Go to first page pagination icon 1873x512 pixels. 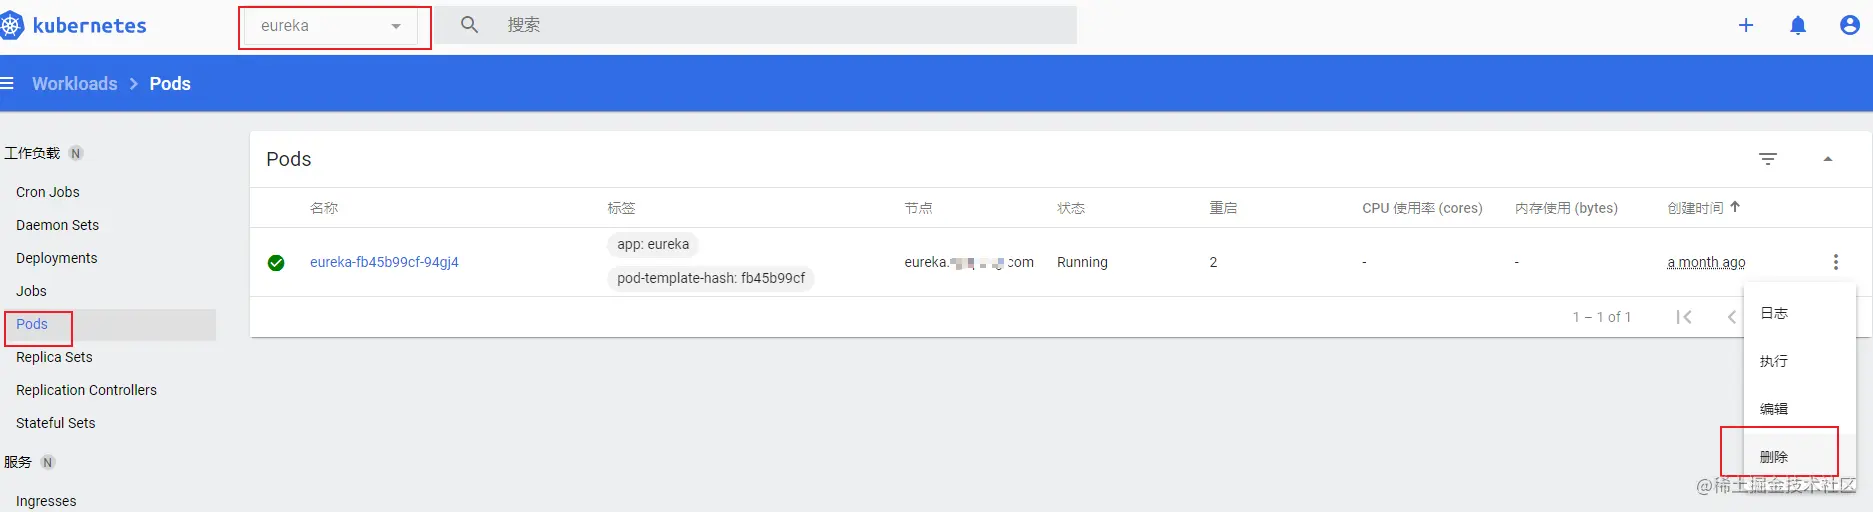[1684, 317]
